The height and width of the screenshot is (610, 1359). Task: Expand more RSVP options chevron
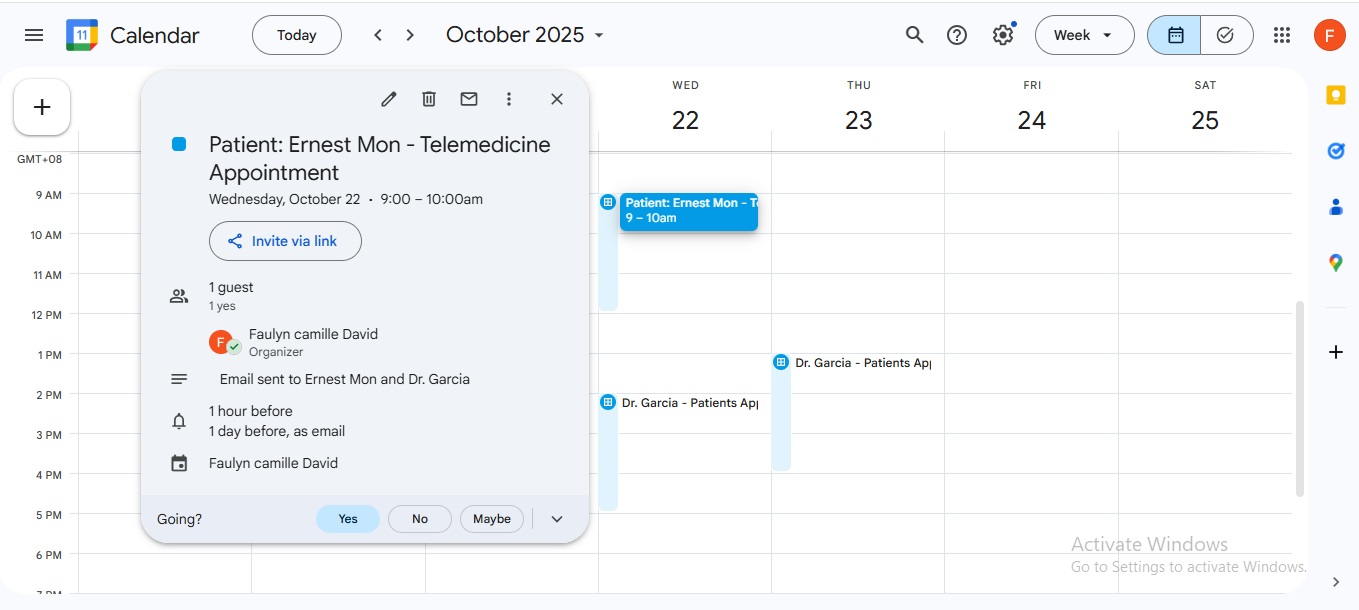tap(557, 519)
